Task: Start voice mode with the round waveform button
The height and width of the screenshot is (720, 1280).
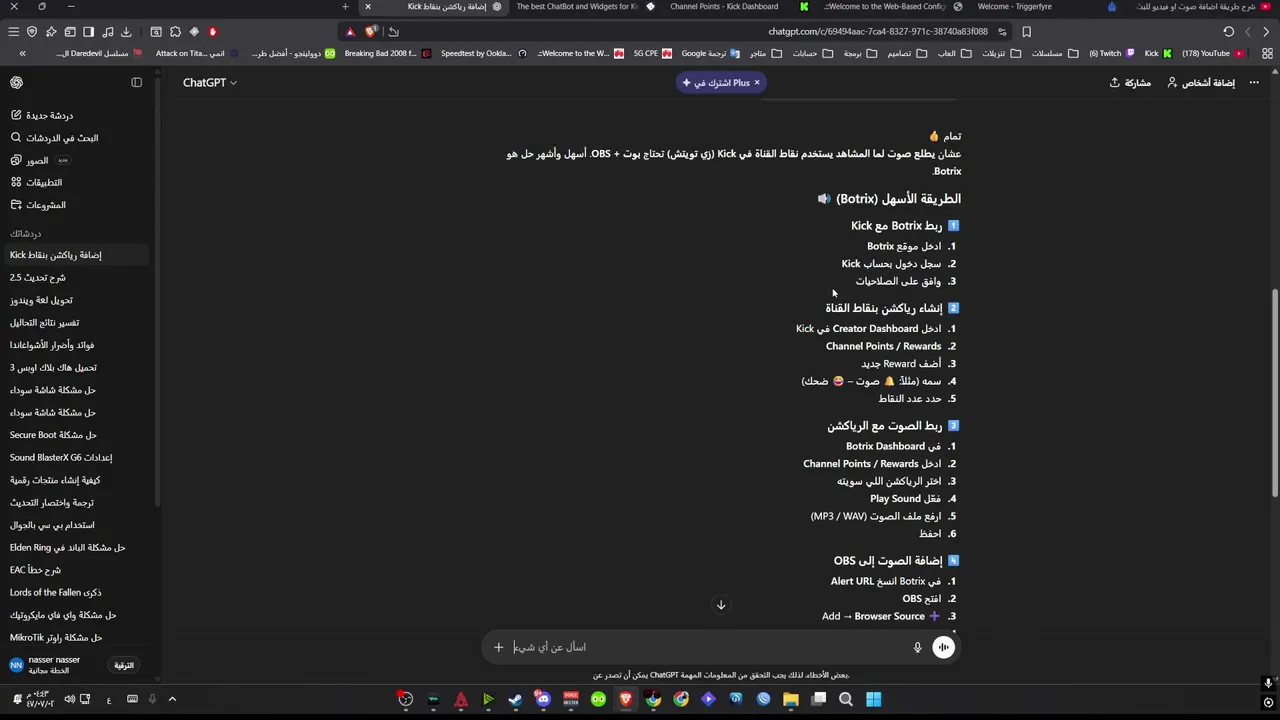Action: (x=943, y=647)
